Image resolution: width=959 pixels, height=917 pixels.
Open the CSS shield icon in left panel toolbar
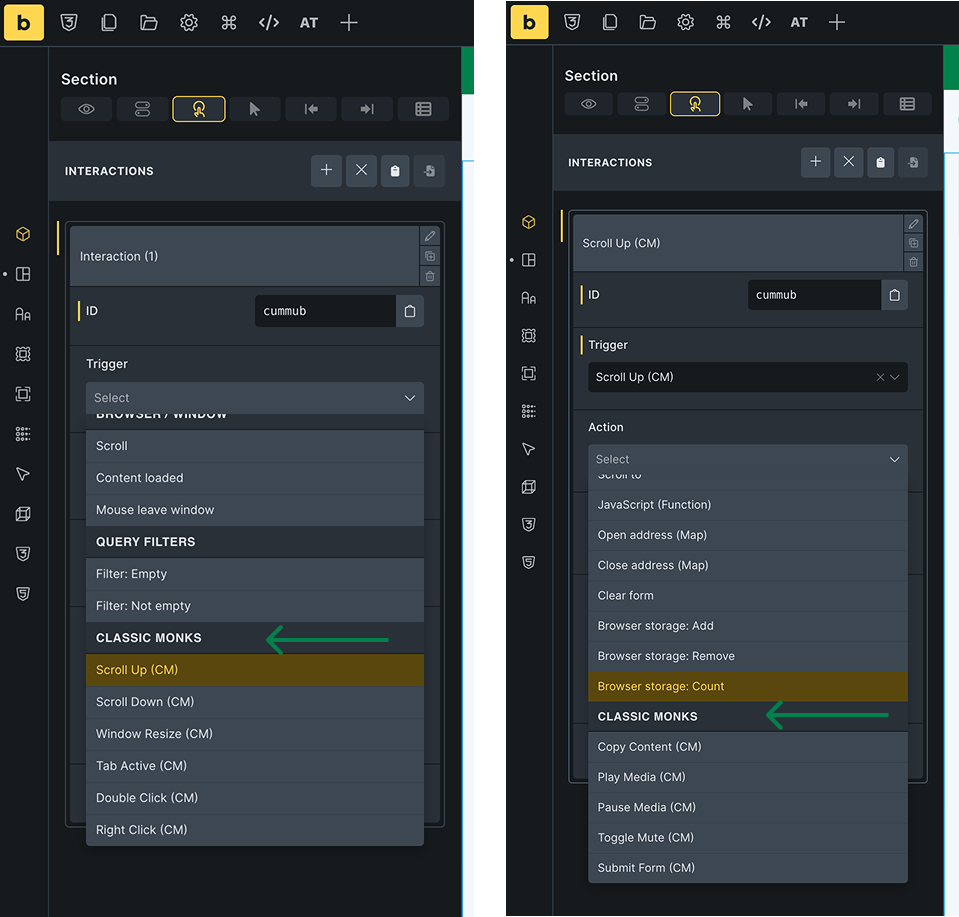click(x=69, y=23)
